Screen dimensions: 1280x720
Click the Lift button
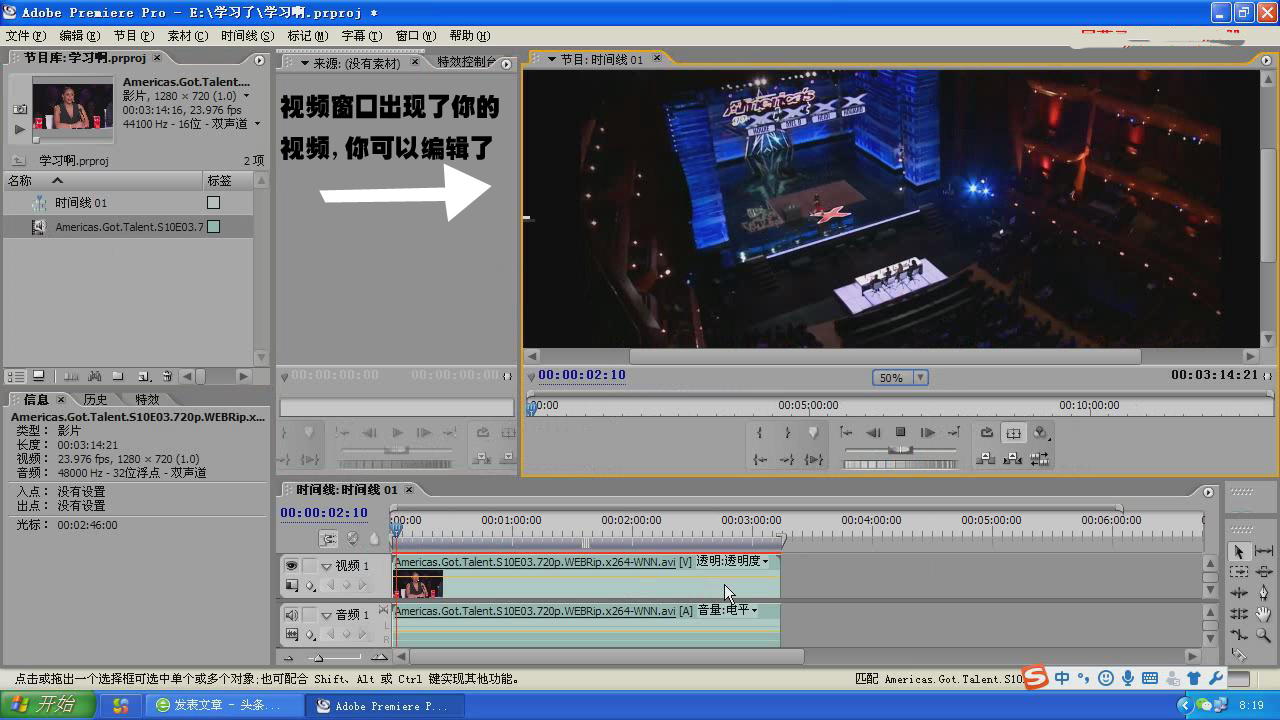tap(987, 459)
